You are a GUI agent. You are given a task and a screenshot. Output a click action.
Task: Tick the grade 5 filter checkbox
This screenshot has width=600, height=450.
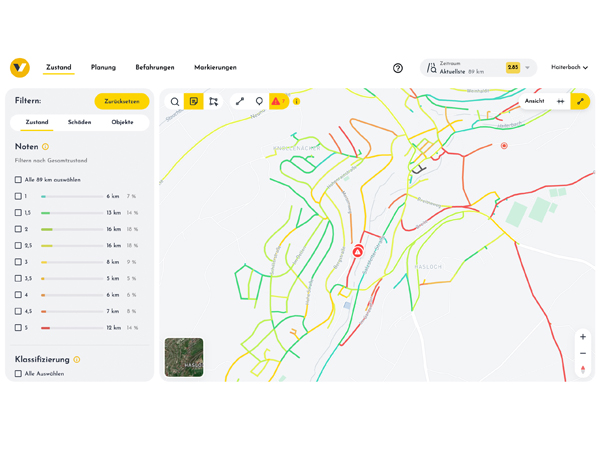tap(18, 328)
